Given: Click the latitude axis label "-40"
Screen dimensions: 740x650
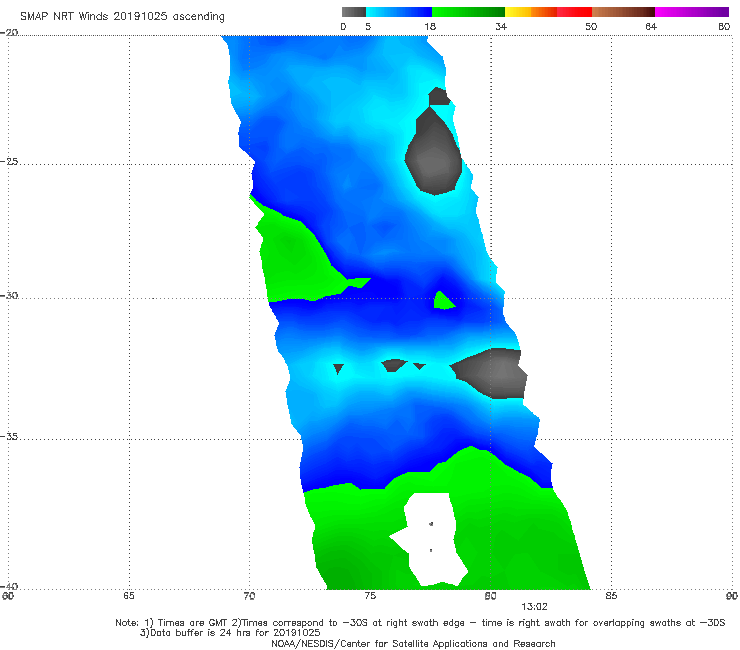Looking at the screenshot, I should tap(9, 586).
